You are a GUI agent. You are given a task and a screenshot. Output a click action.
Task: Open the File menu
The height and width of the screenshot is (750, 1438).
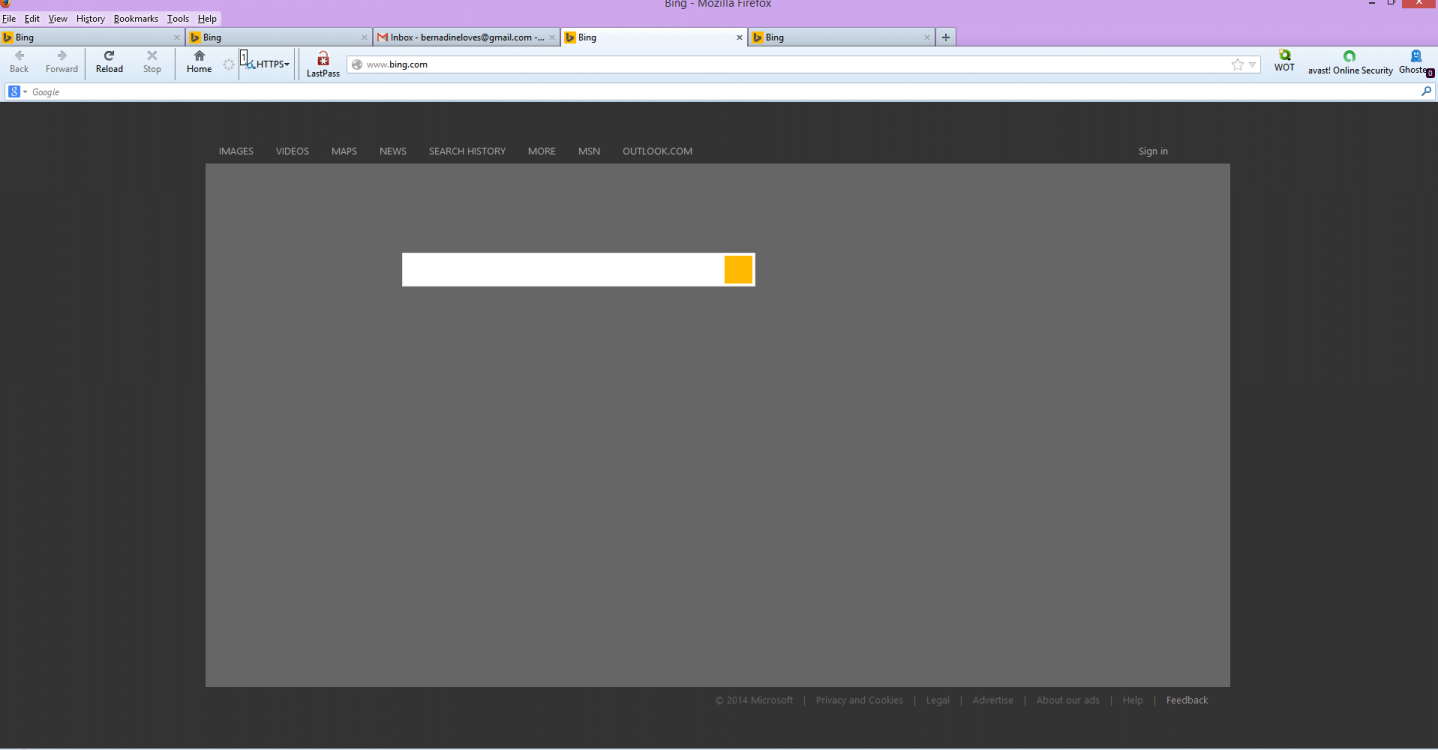point(9,19)
